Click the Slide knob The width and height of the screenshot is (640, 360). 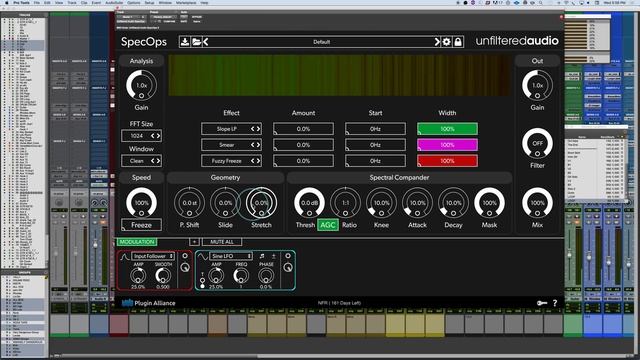click(x=225, y=202)
